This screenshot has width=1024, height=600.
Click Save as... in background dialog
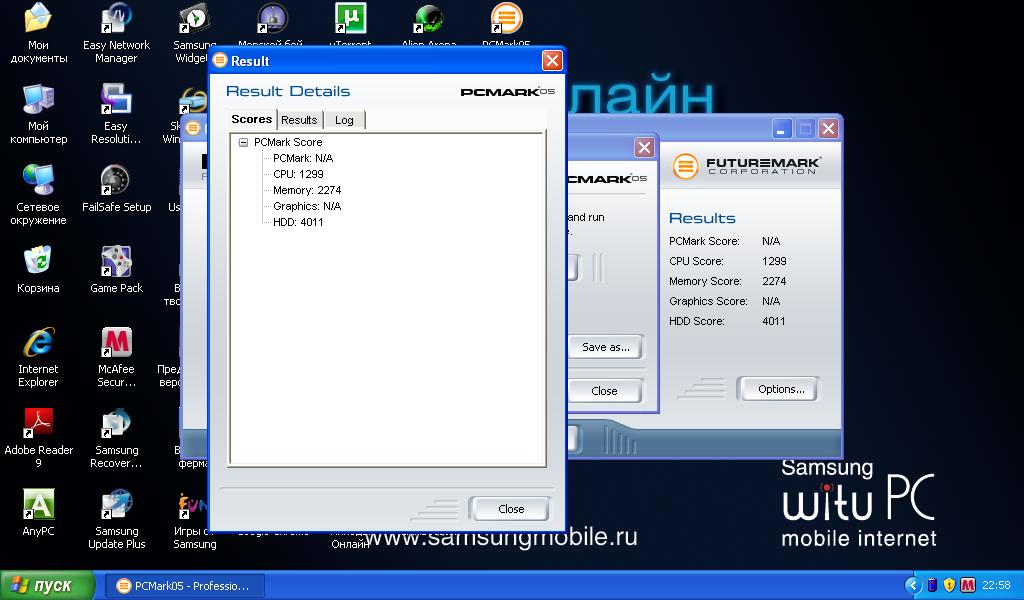[x=605, y=347]
